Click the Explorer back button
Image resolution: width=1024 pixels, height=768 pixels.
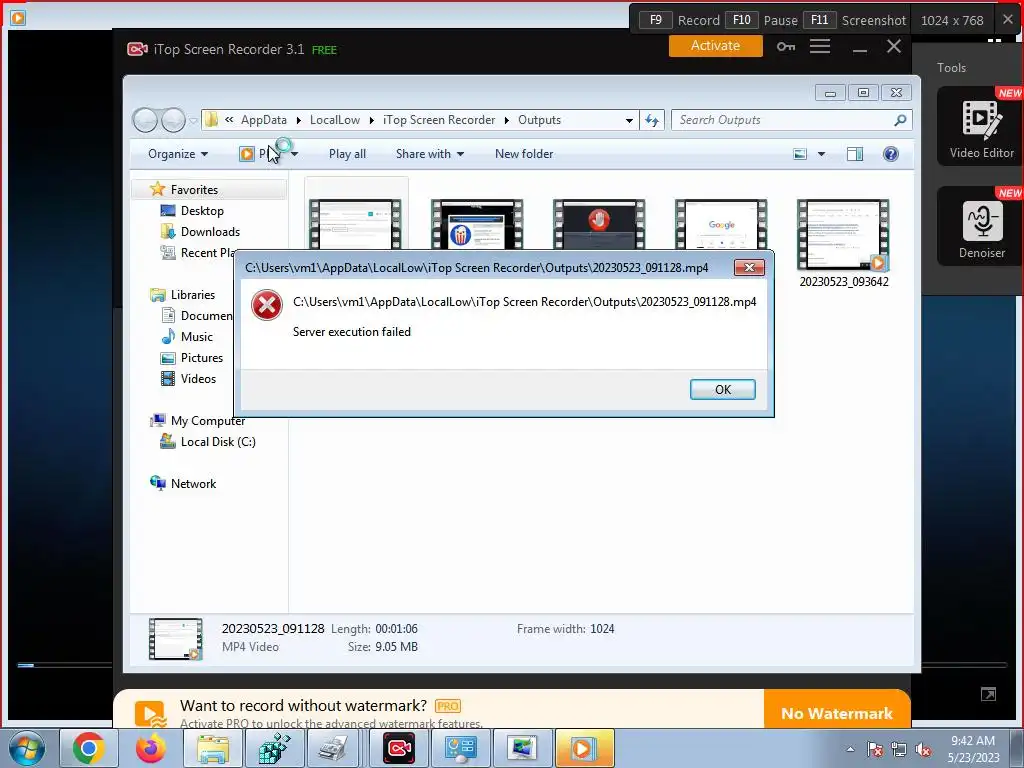pos(145,120)
